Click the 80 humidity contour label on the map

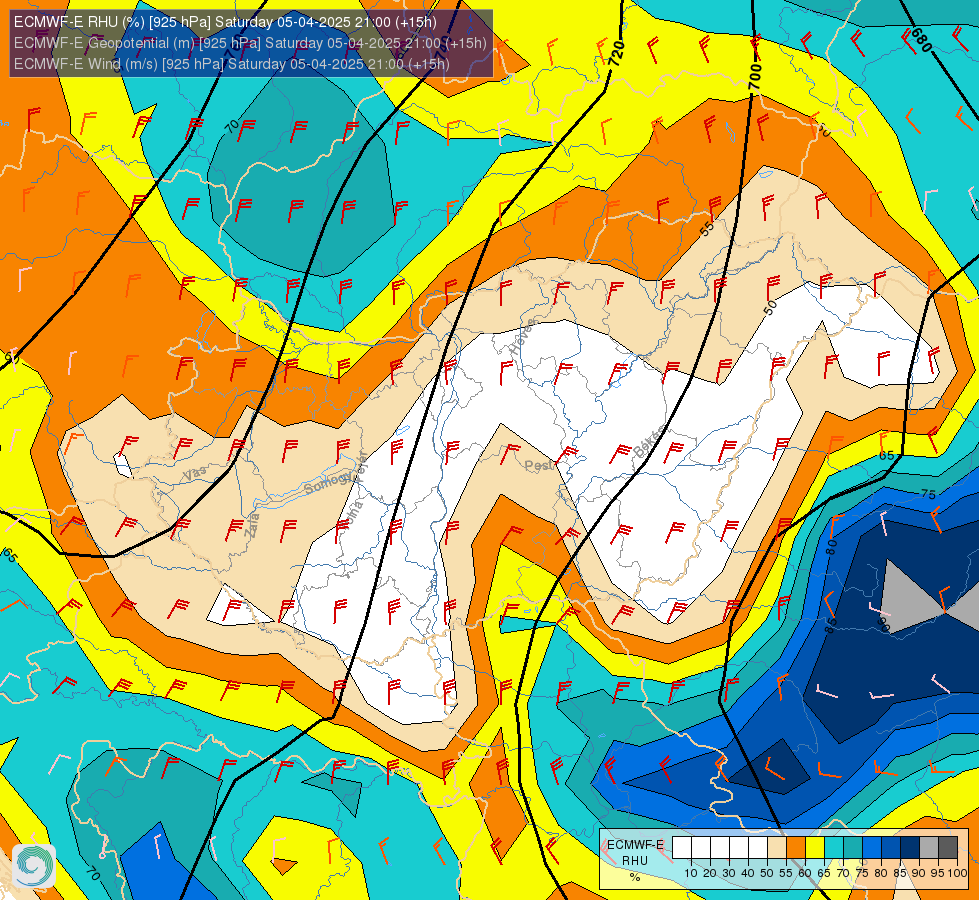pos(831,547)
